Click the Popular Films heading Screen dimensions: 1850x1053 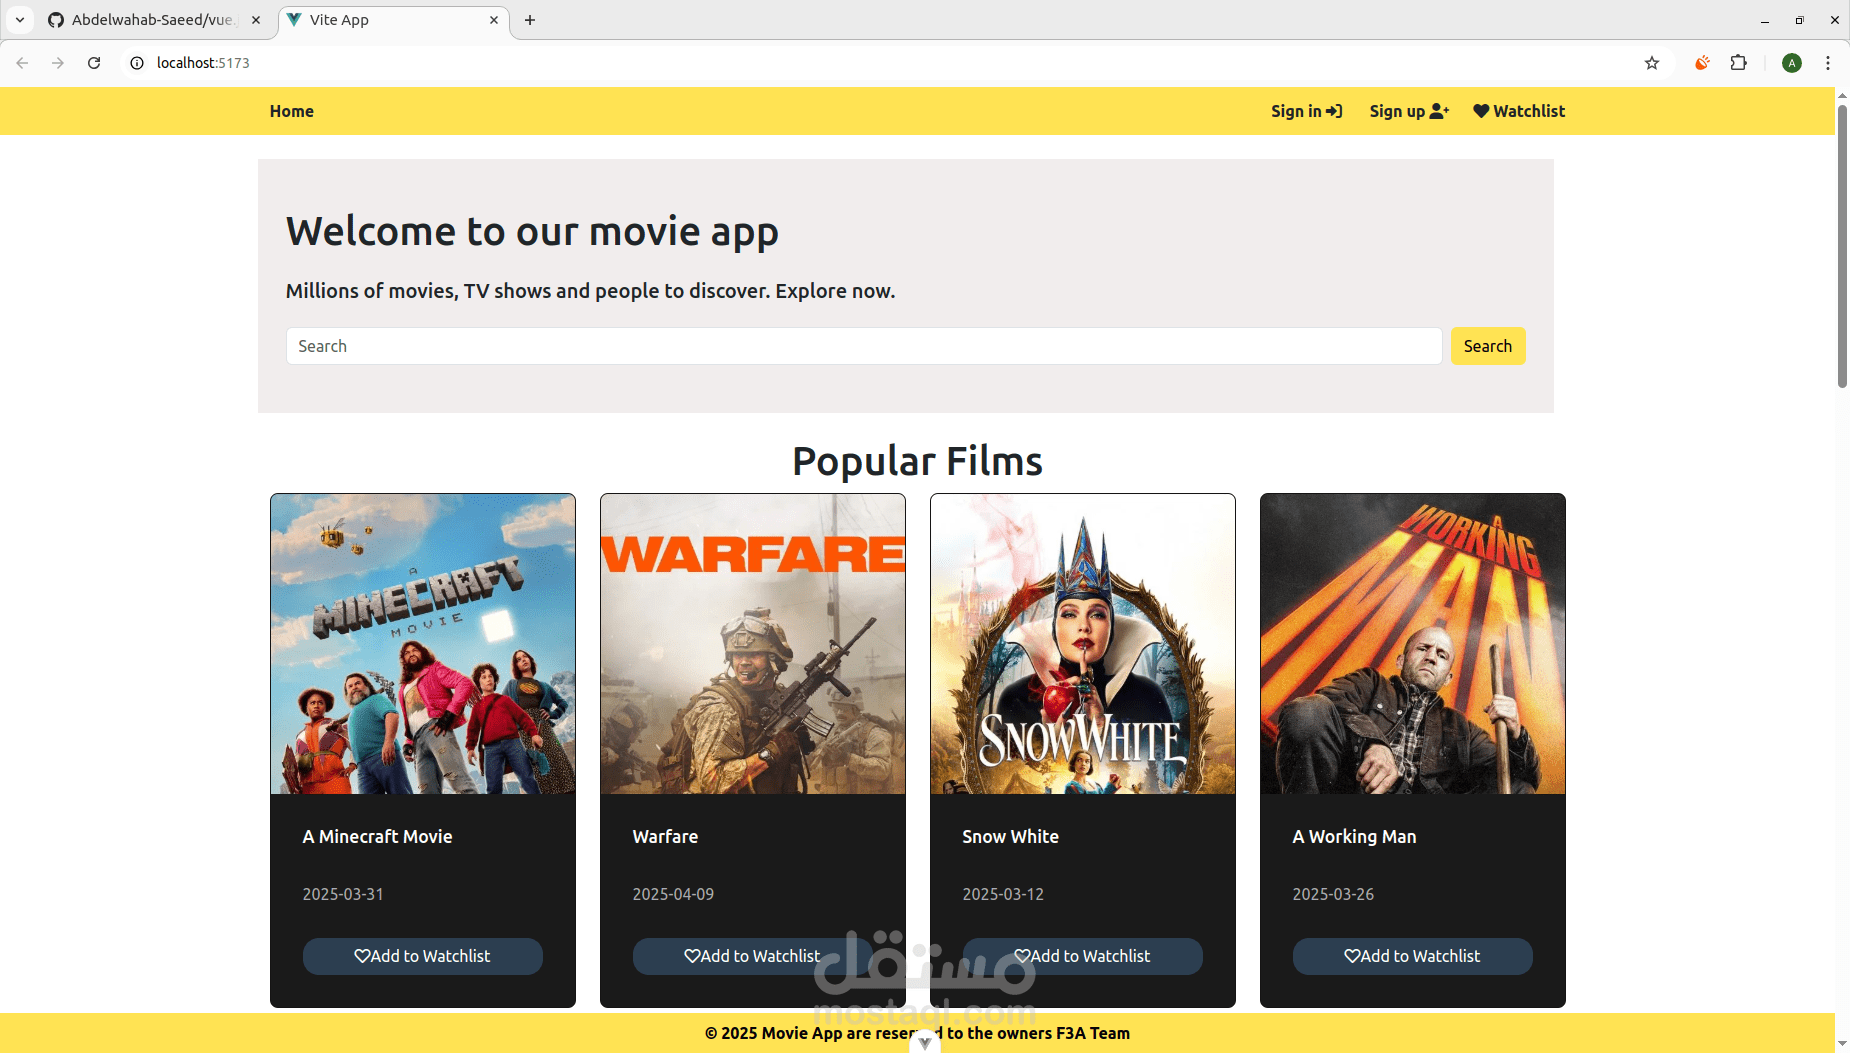click(918, 461)
